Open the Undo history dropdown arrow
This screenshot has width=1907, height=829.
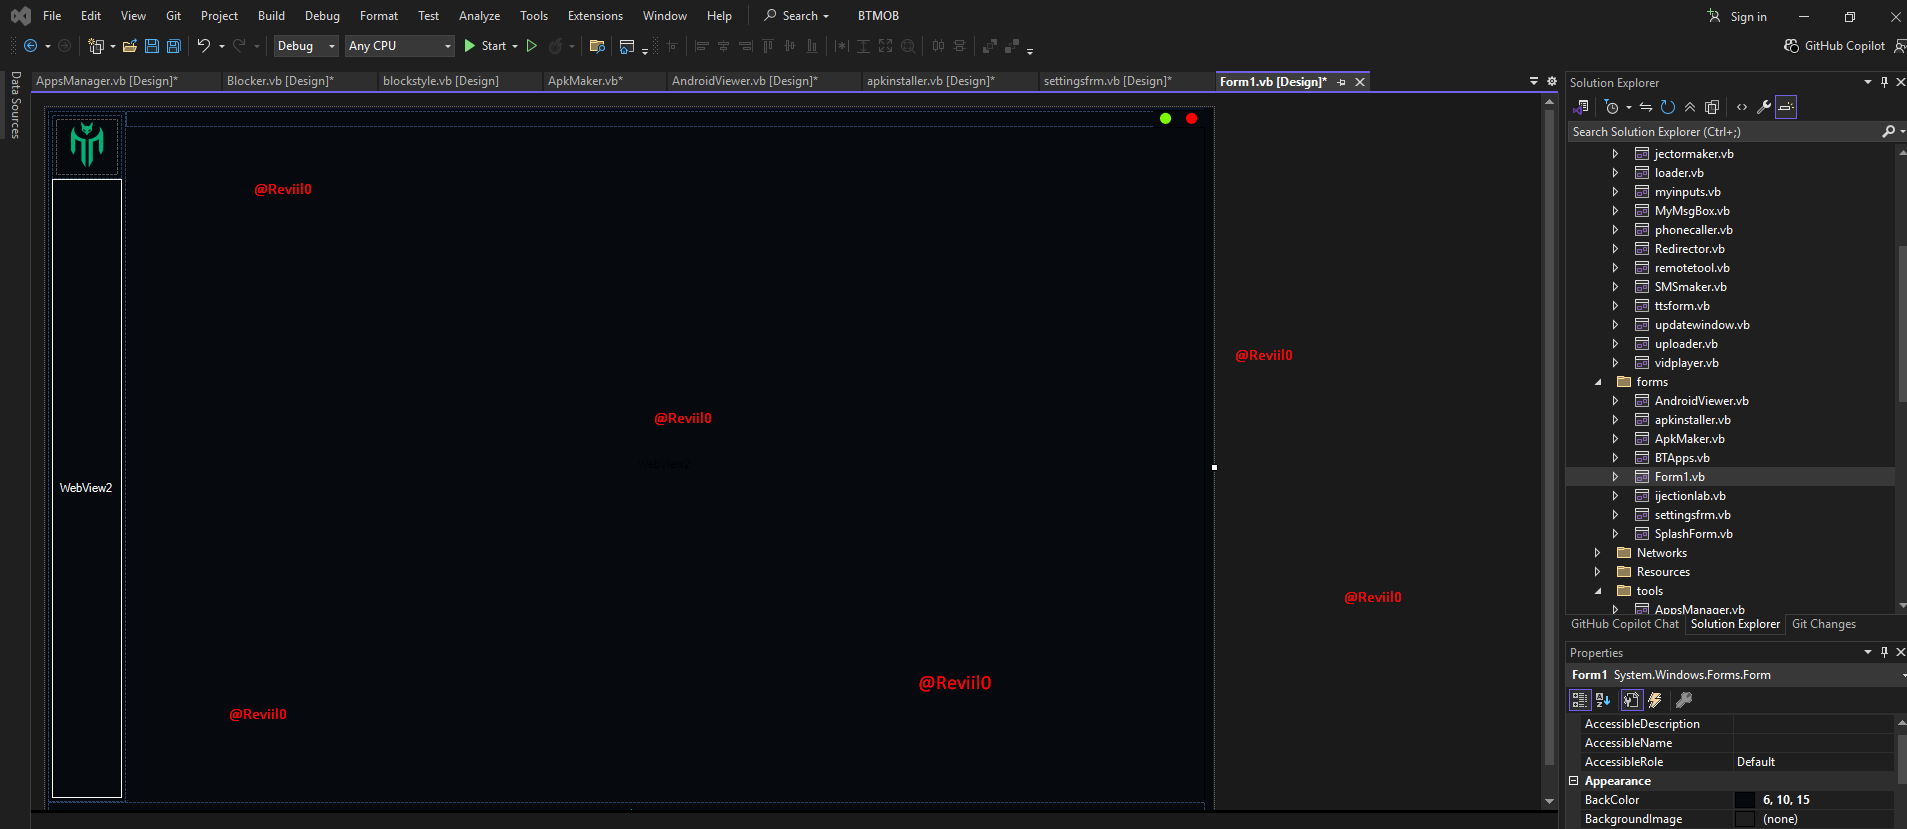221,46
